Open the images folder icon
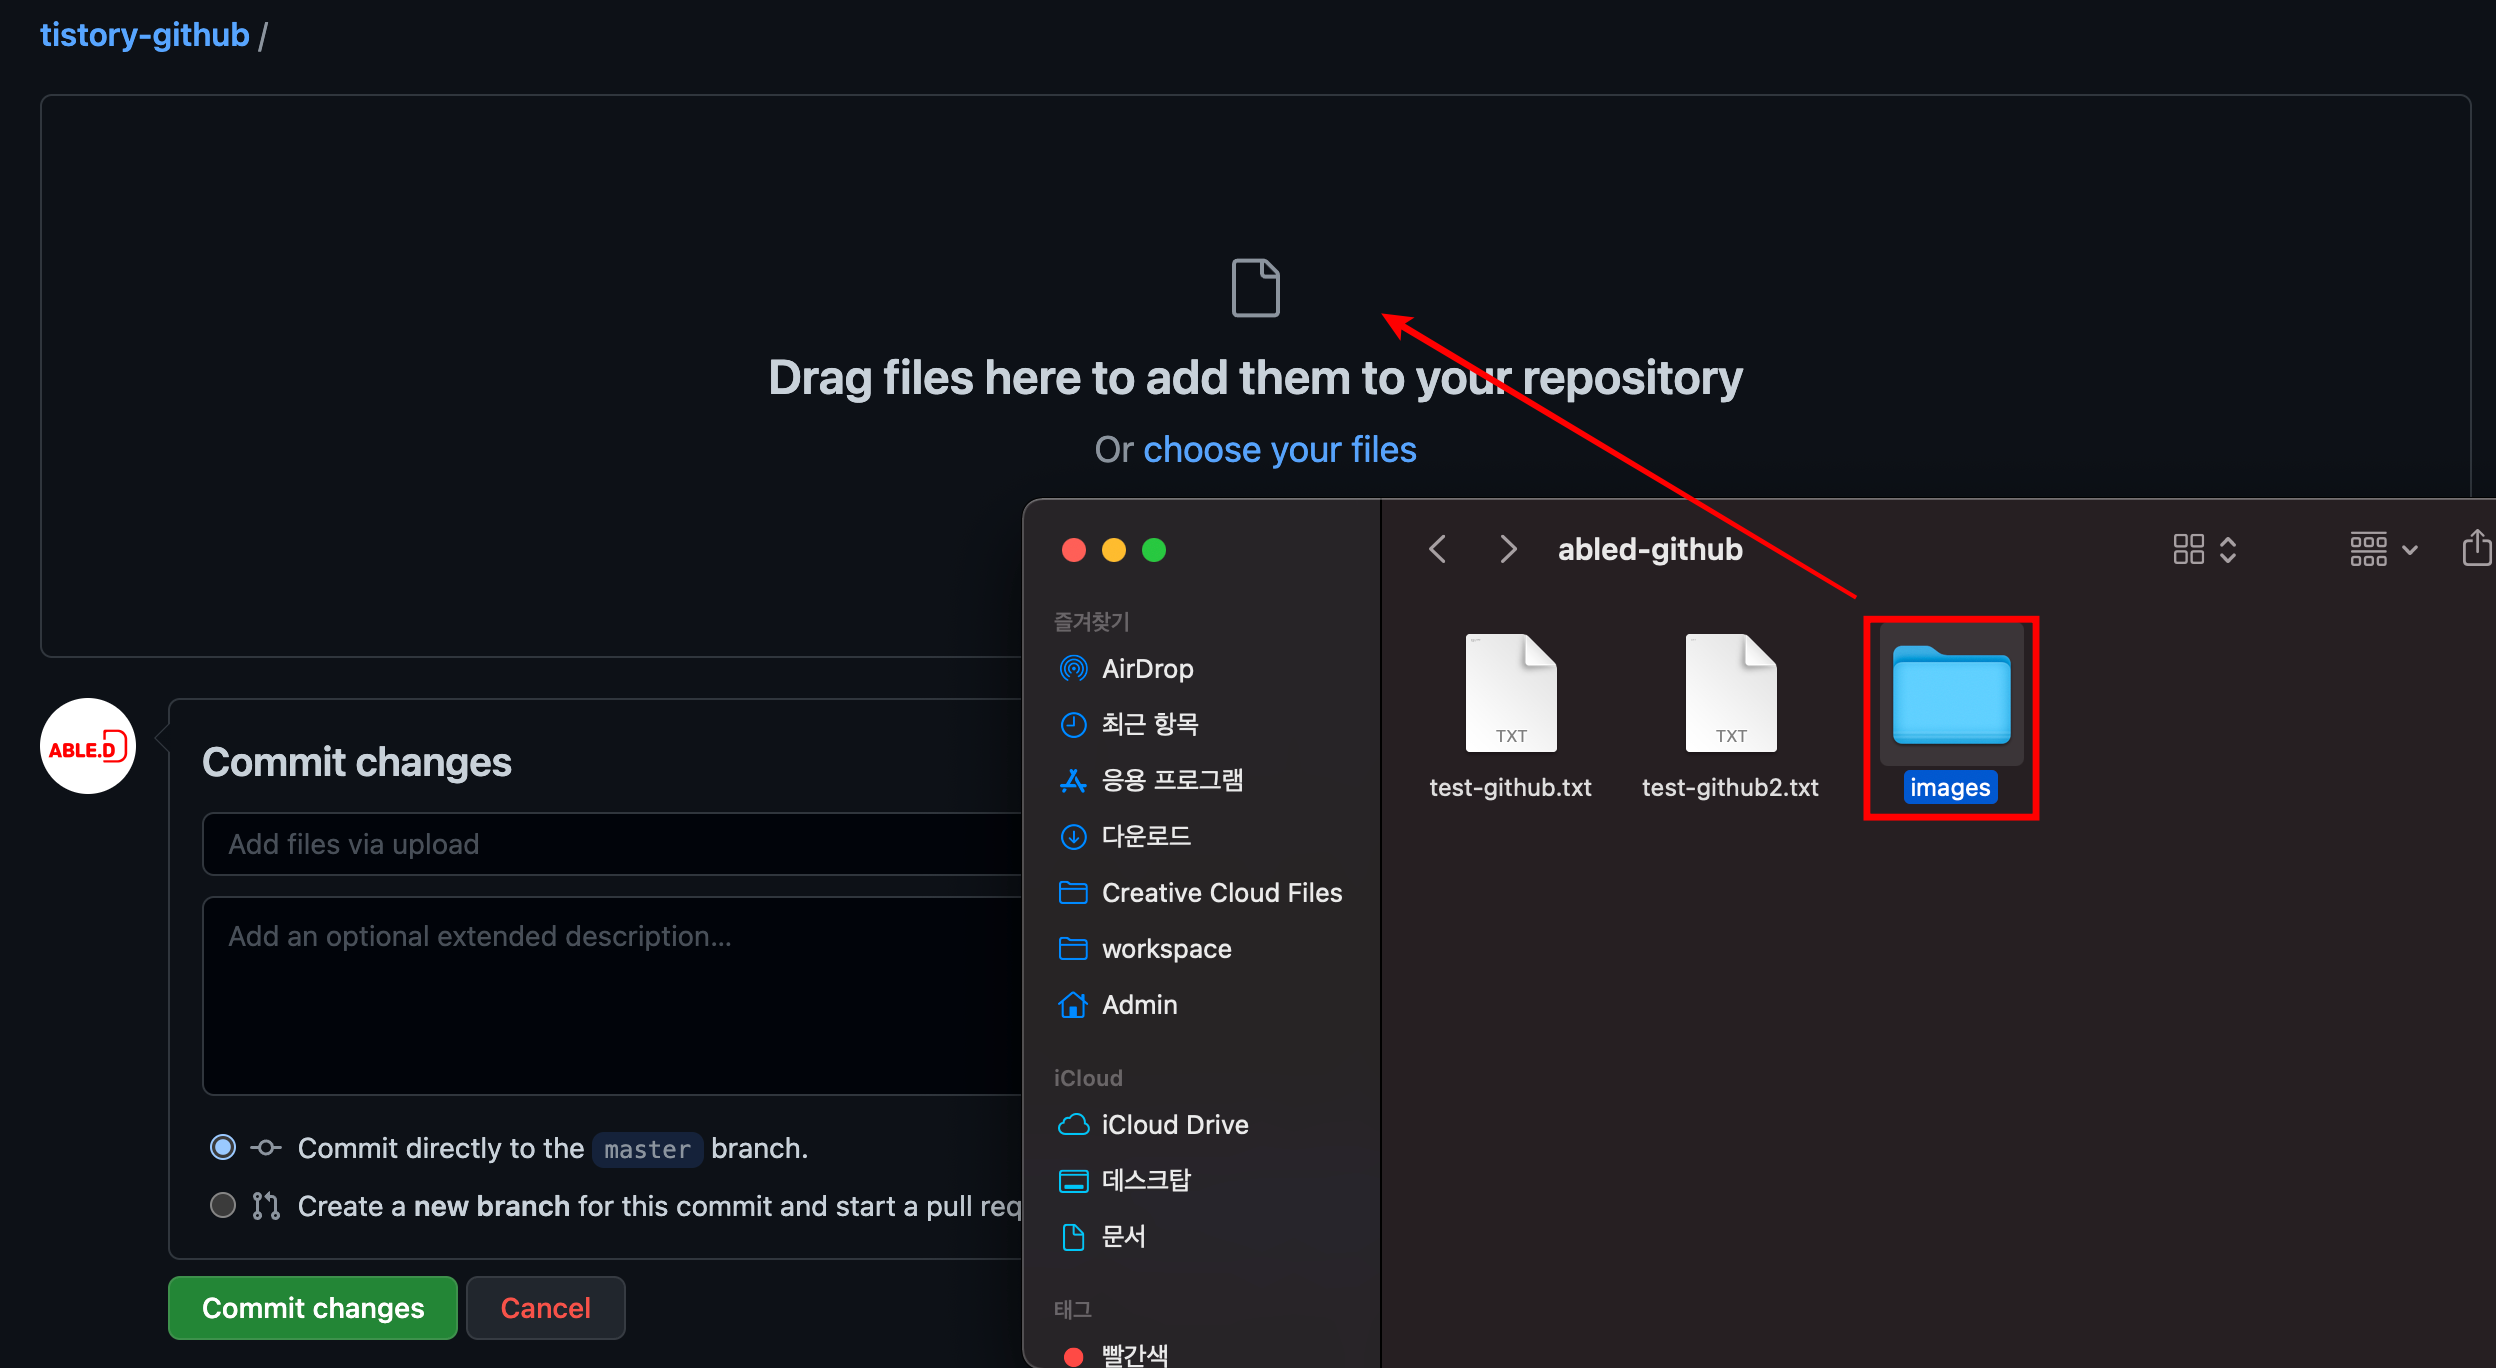 click(1951, 696)
